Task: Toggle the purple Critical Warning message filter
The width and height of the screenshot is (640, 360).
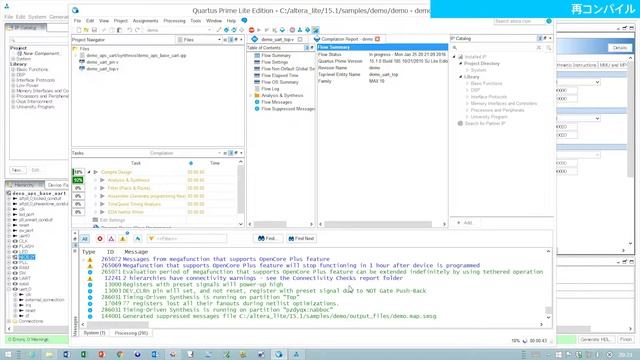Action: (111, 239)
